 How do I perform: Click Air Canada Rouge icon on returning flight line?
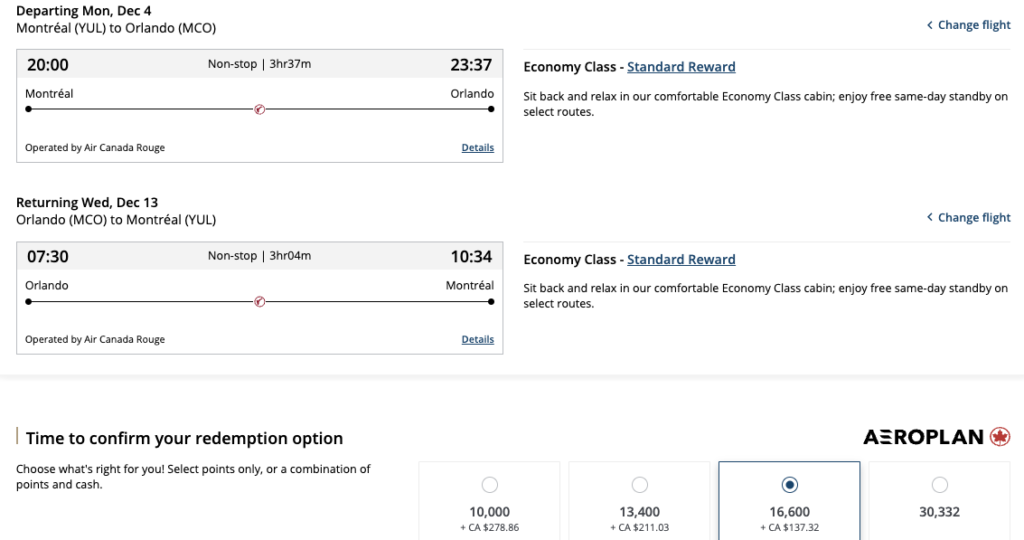(x=260, y=301)
